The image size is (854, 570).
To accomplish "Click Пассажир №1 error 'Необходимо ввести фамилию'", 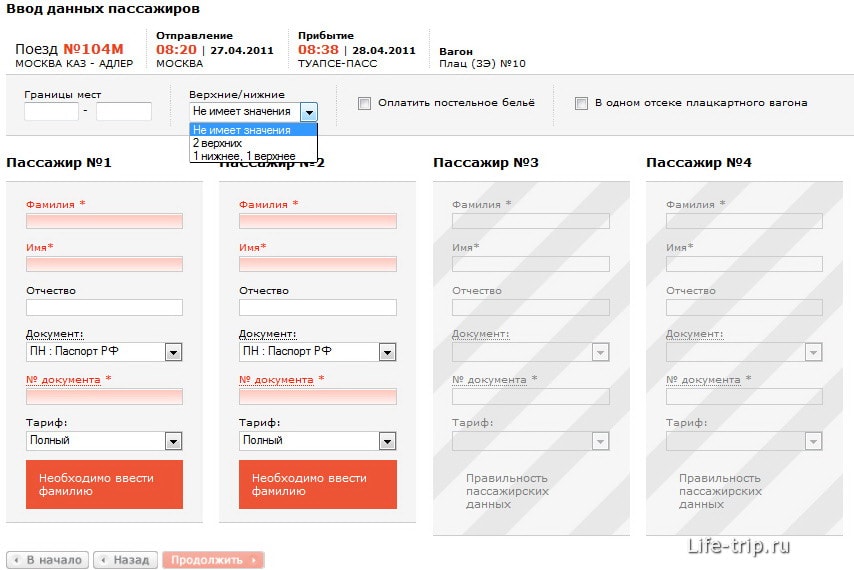I will pyautogui.click(x=104, y=485).
